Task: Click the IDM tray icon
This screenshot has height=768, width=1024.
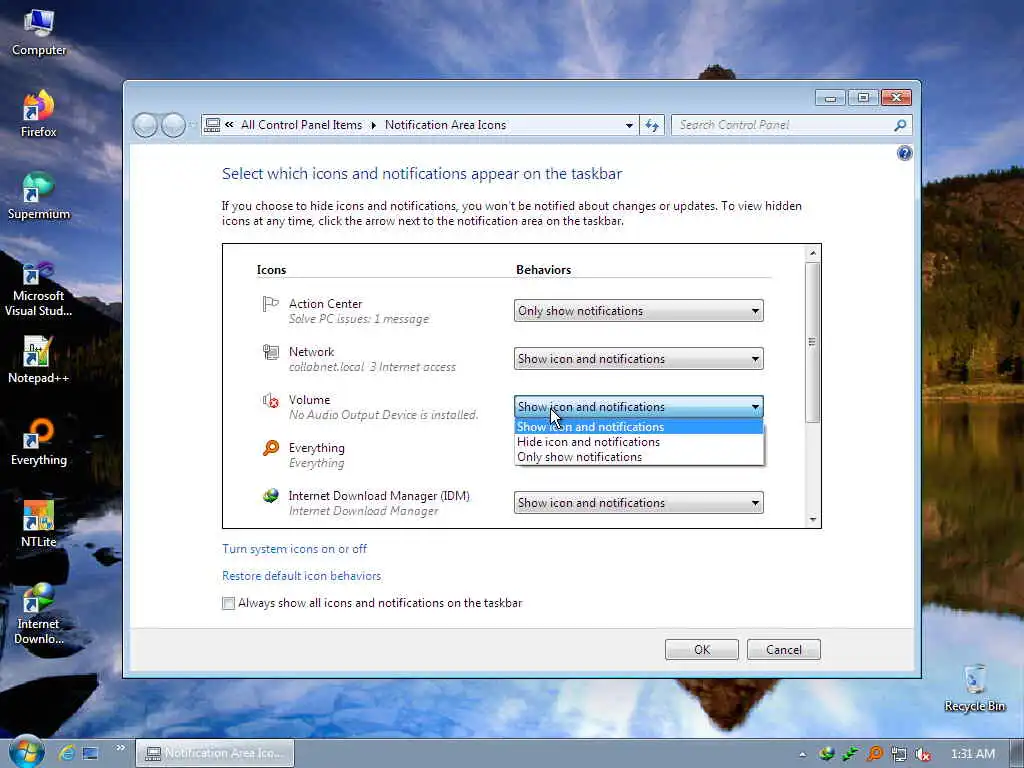Action: pyautogui.click(x=827, y=754)
